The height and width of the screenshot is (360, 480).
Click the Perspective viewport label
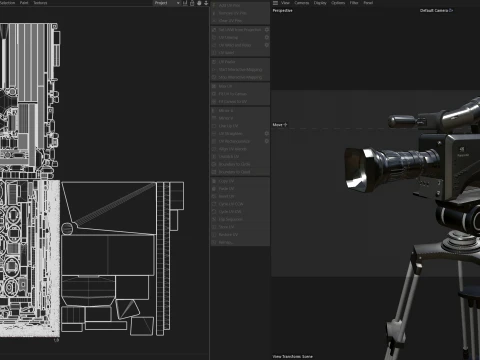282,11
